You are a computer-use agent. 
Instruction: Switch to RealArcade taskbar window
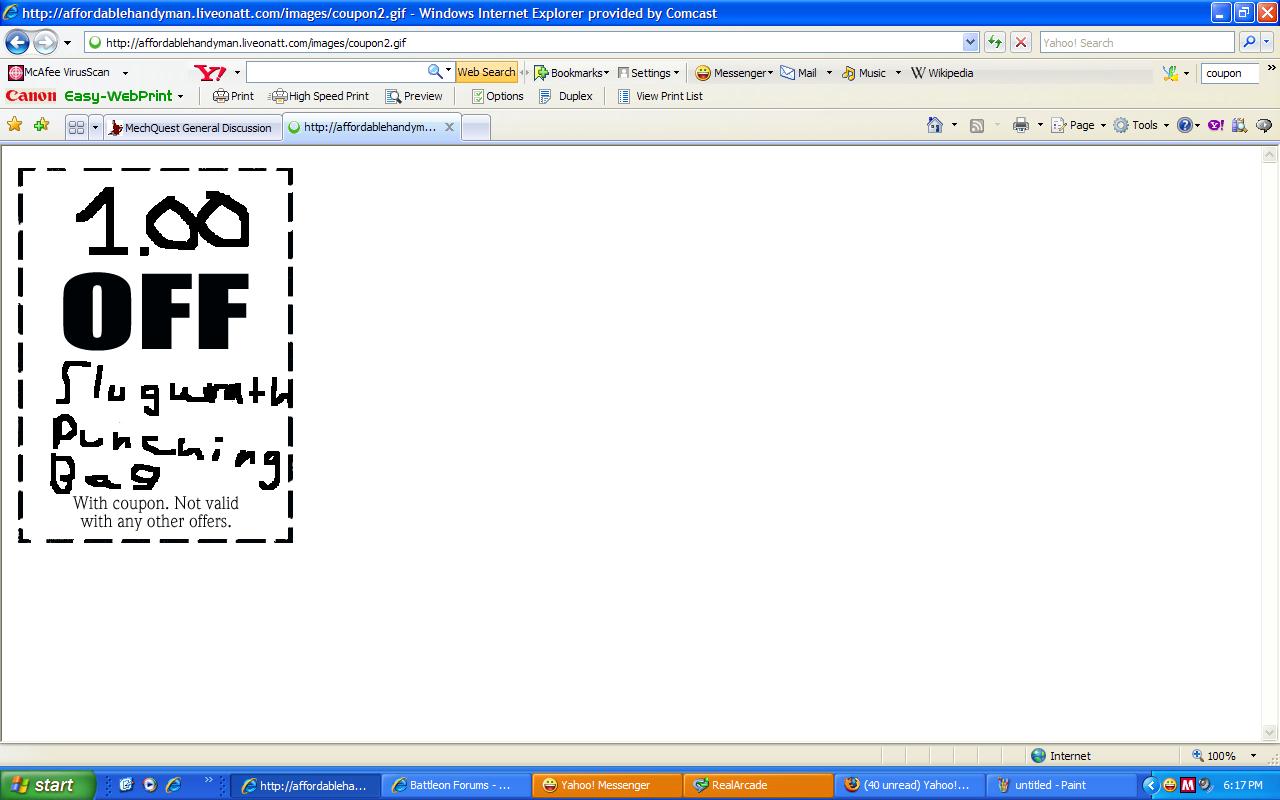click(758, 785)
